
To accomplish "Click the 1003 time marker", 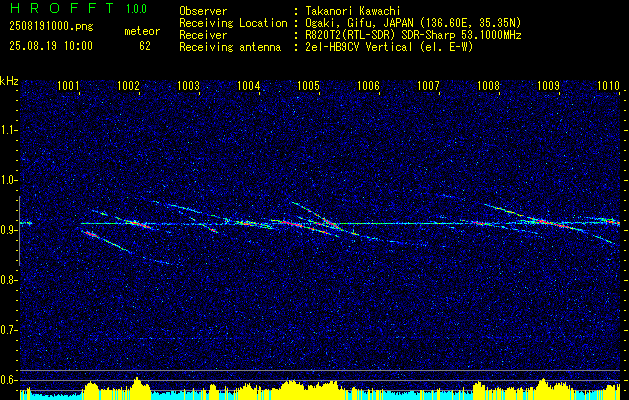I will point(188,85).
